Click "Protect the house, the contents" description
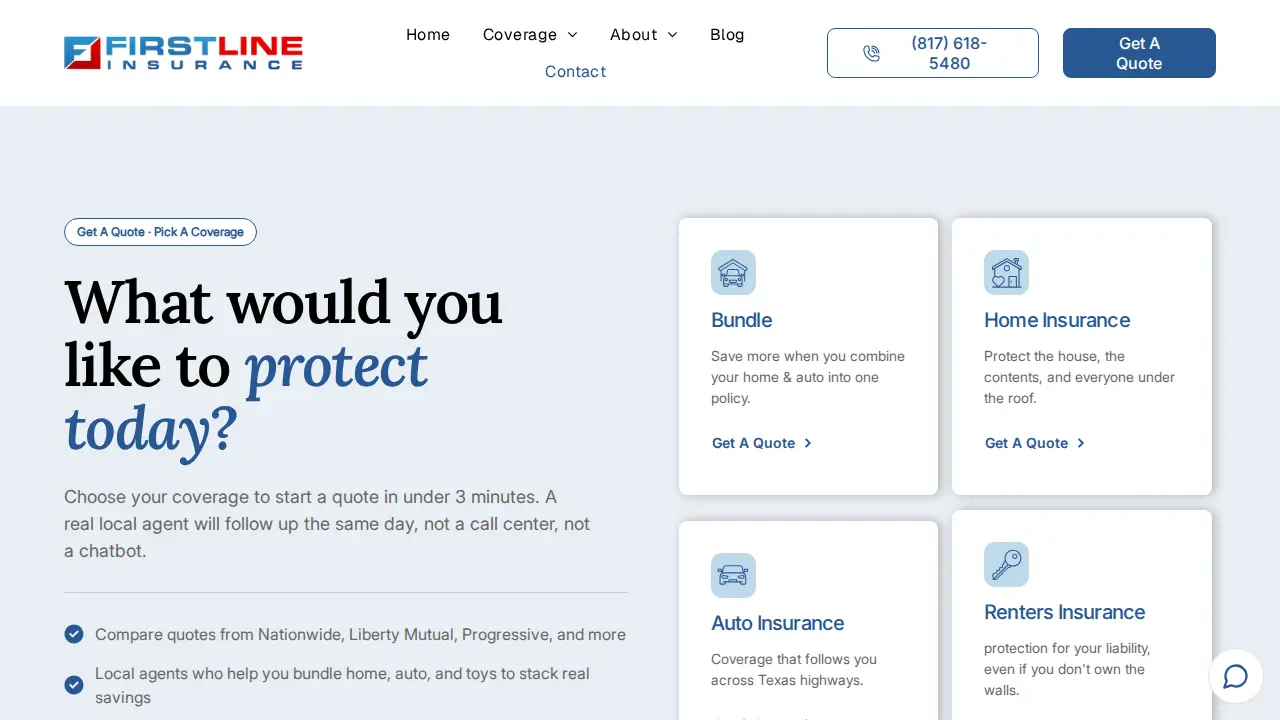 click(1079, 377)
